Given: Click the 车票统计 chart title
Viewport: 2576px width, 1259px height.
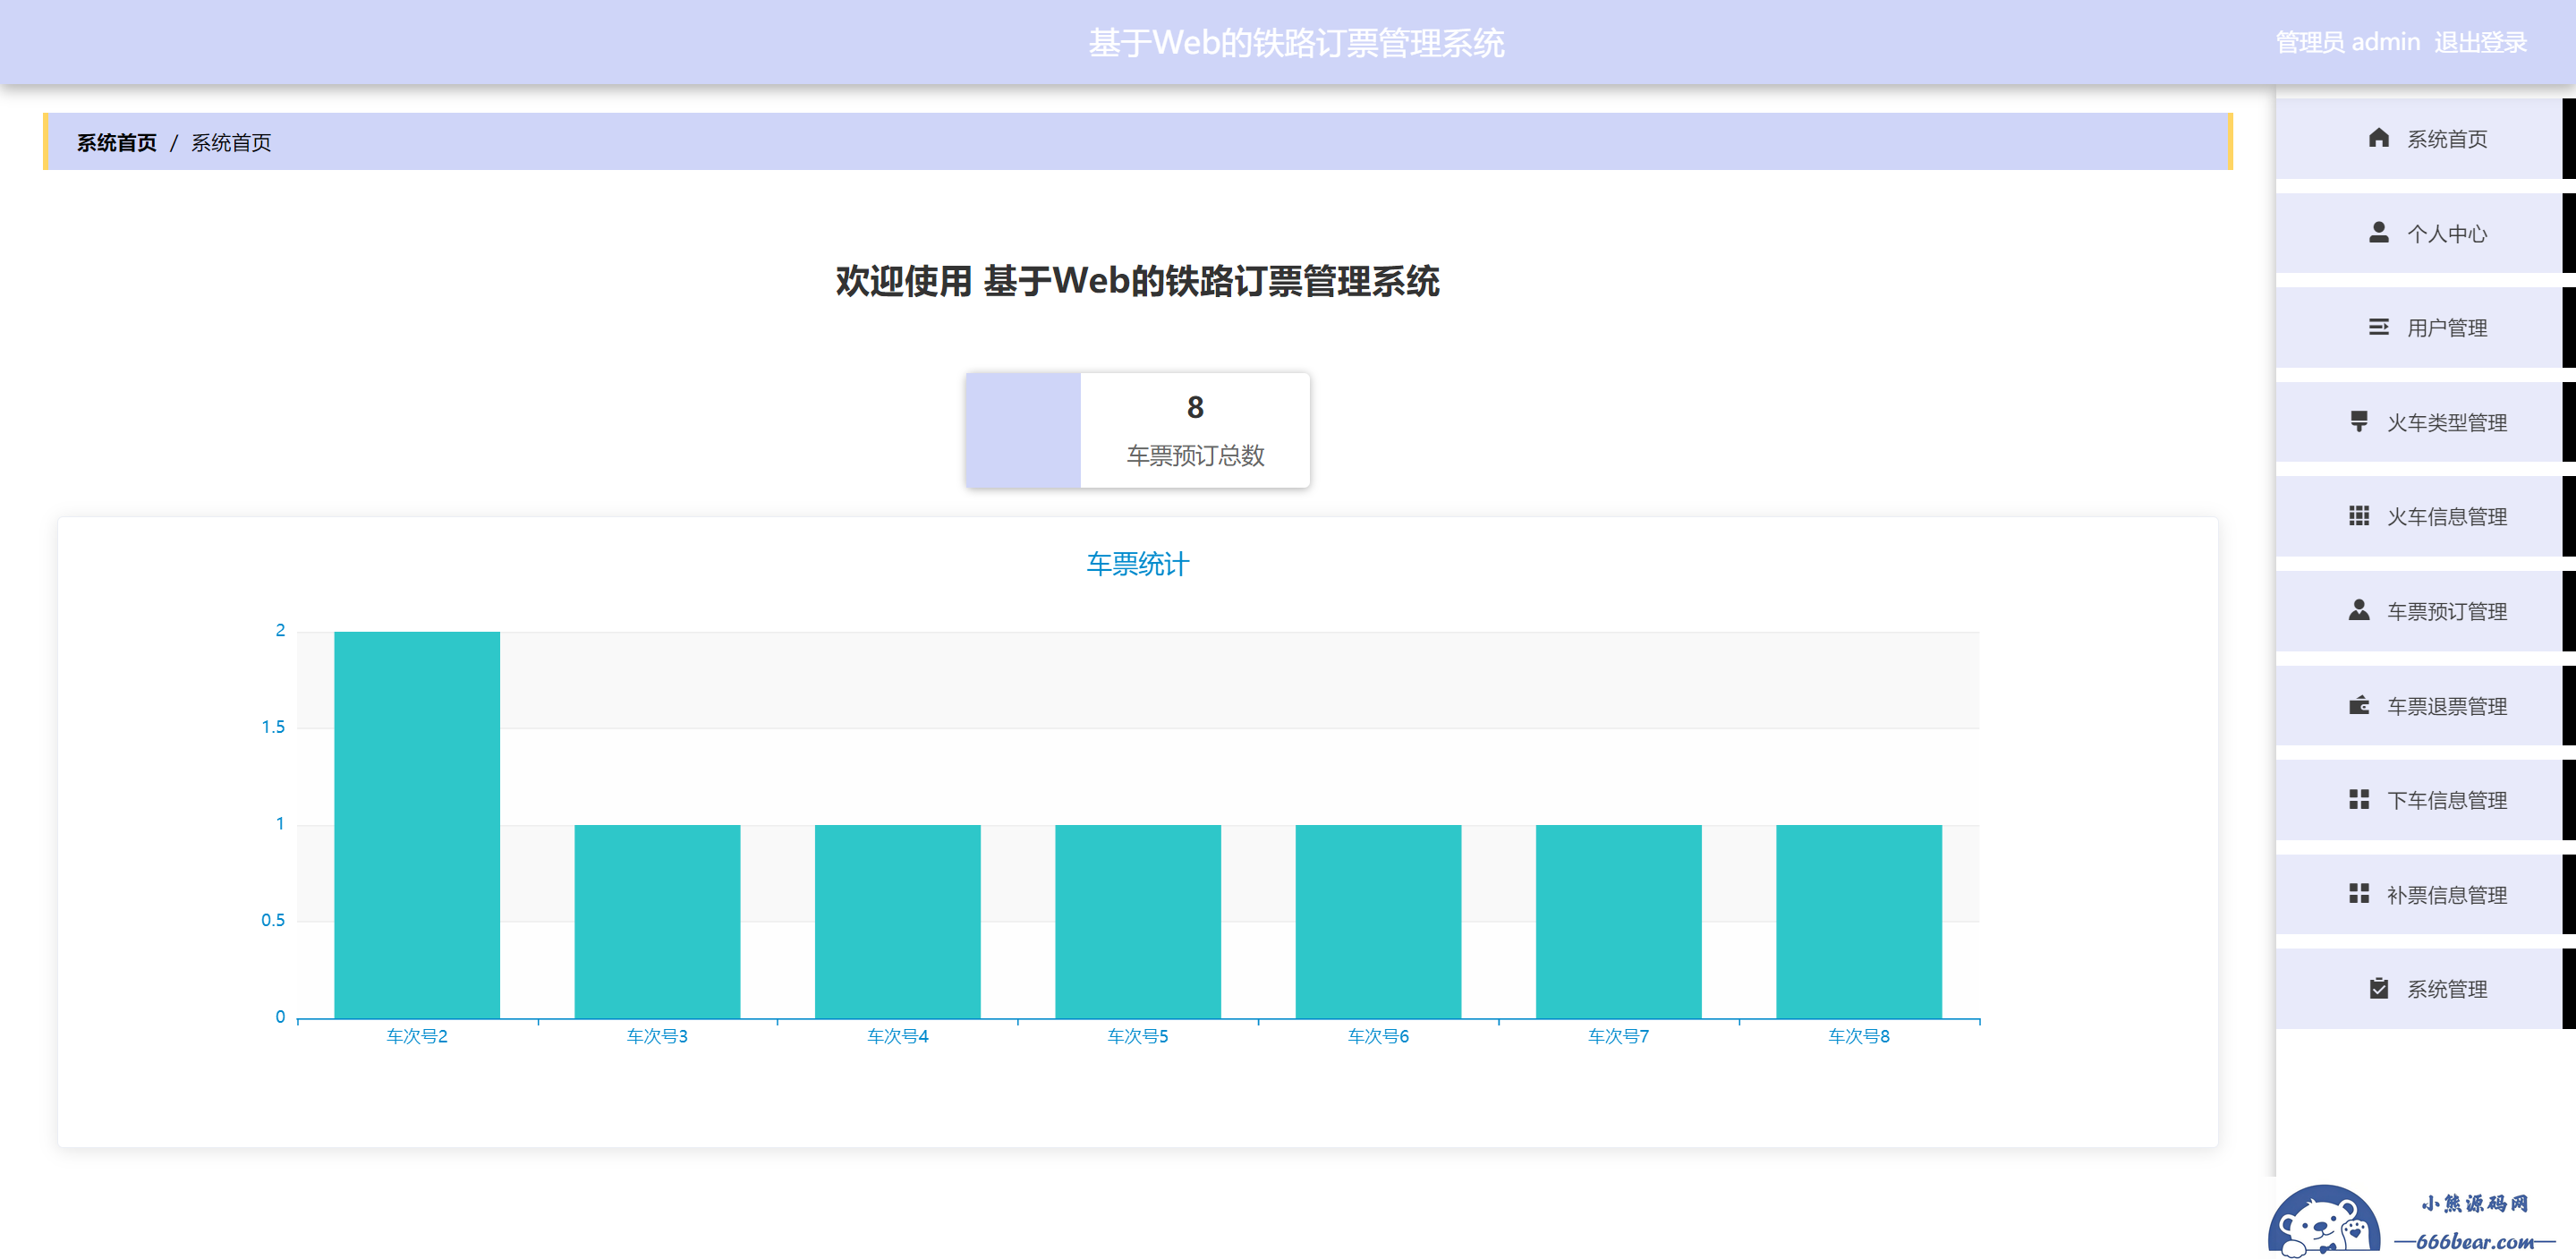Looking at the screenshot, I should (x=1138, y=564).
